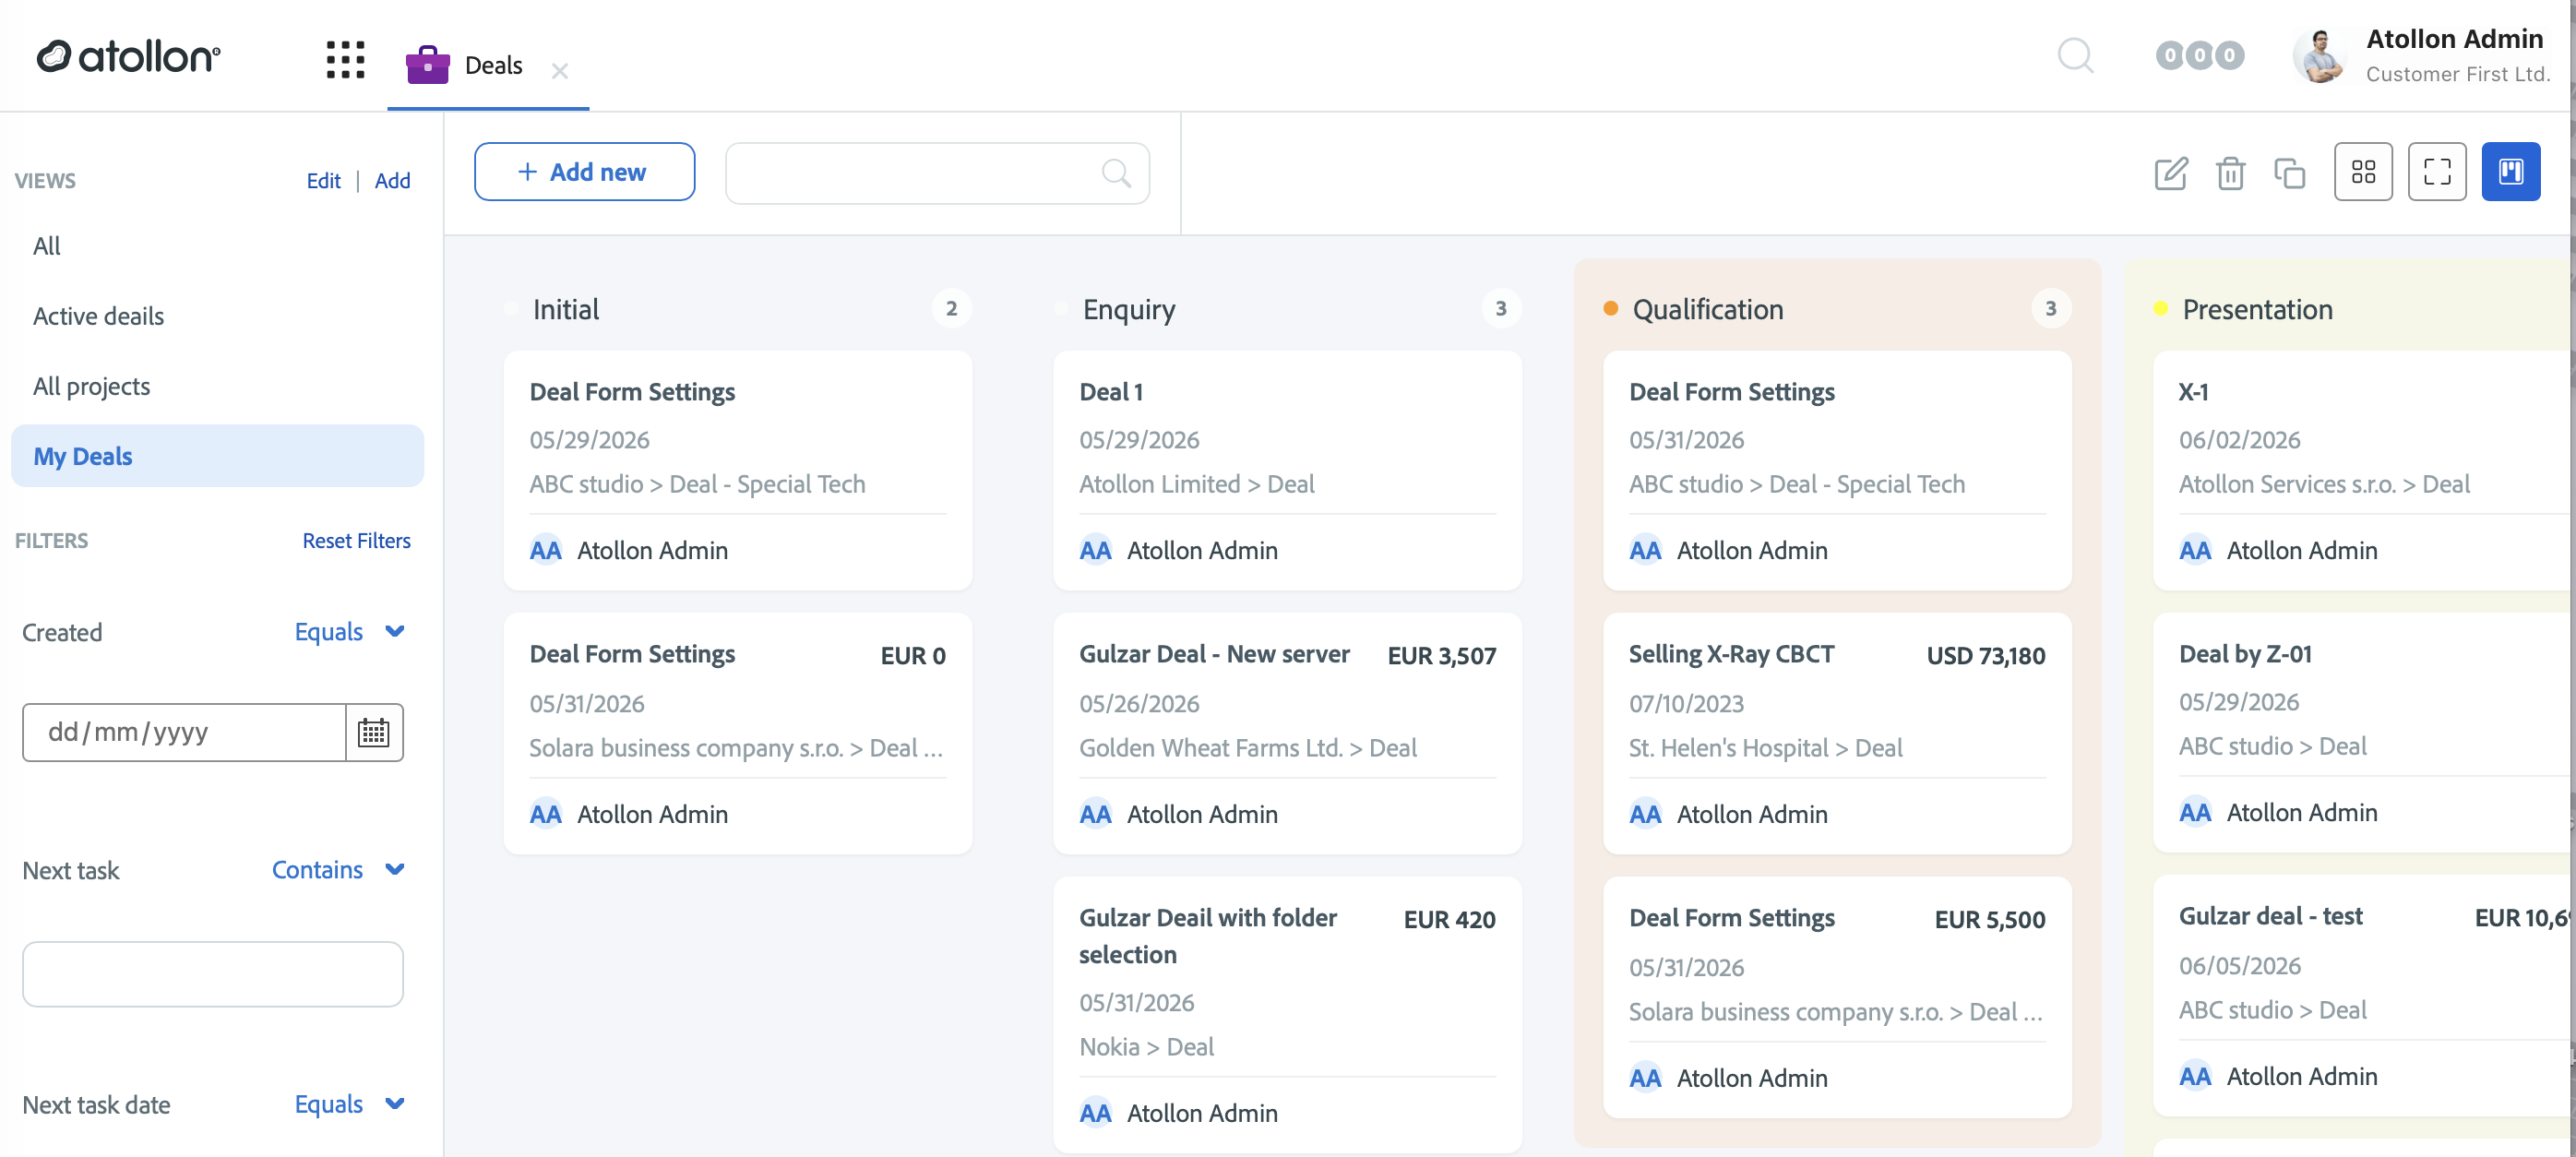Select the Active deails view

click(x=98, y=315)
